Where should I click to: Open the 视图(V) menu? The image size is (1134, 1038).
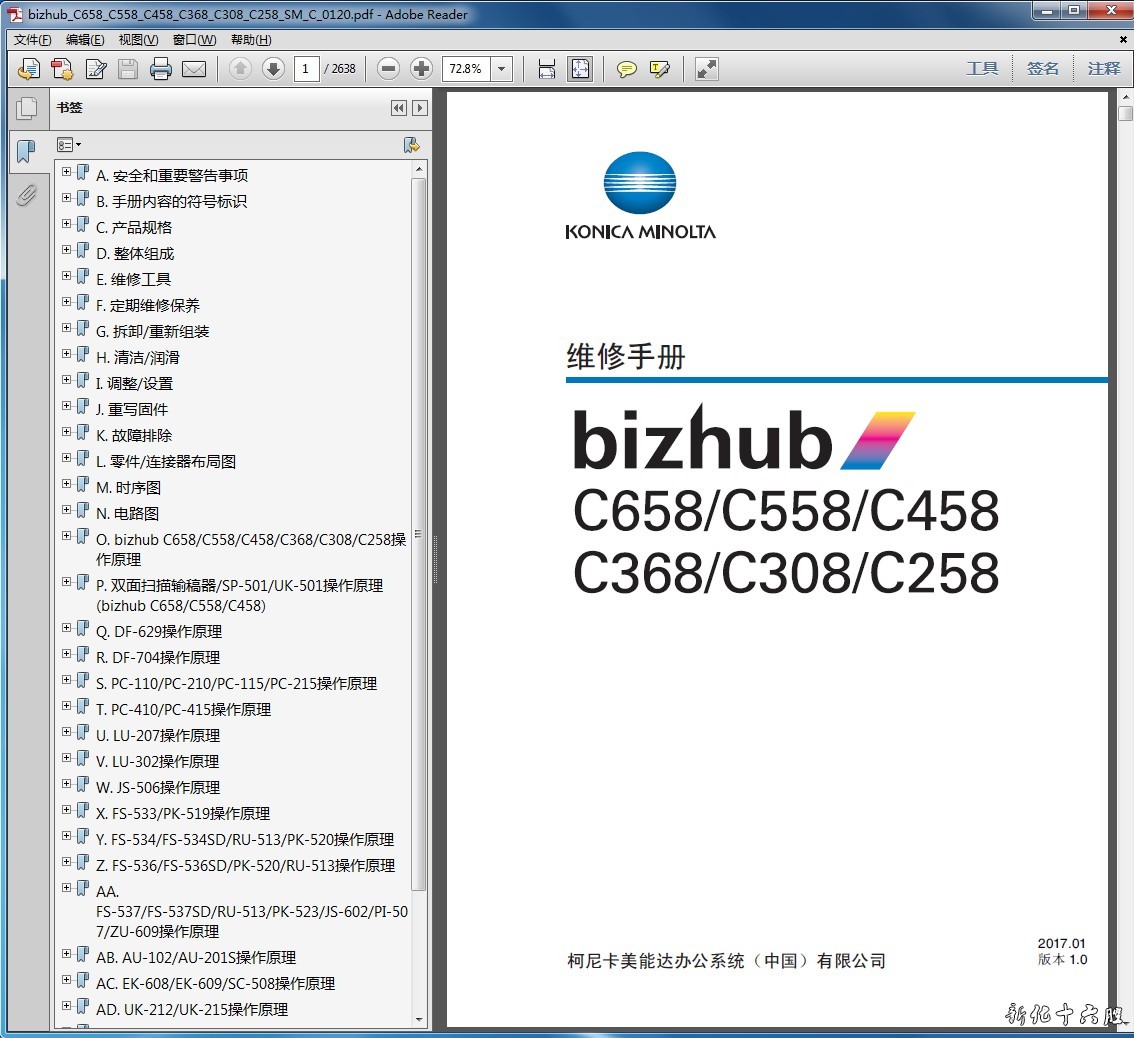coord(138,40)
